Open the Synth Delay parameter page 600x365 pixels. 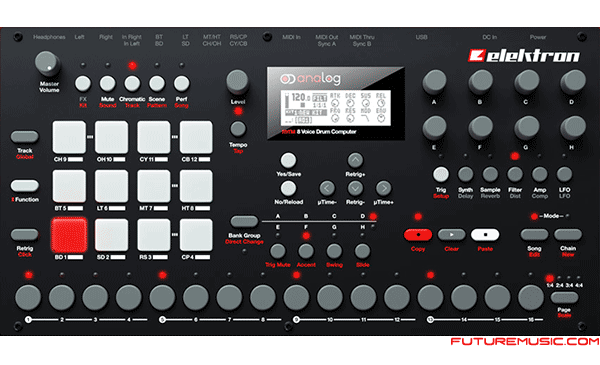point(465,174)
